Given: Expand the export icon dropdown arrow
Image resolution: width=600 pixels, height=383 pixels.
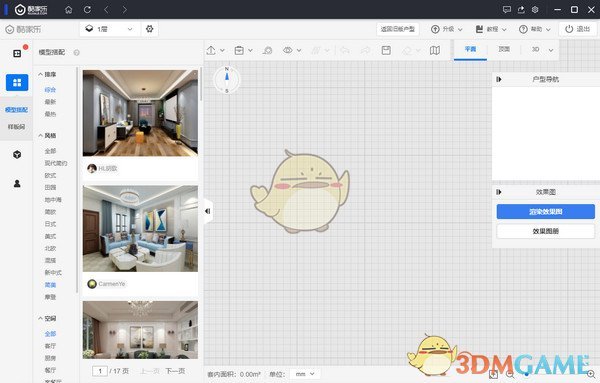Looking at the screenshot, I should pos(222,50).
